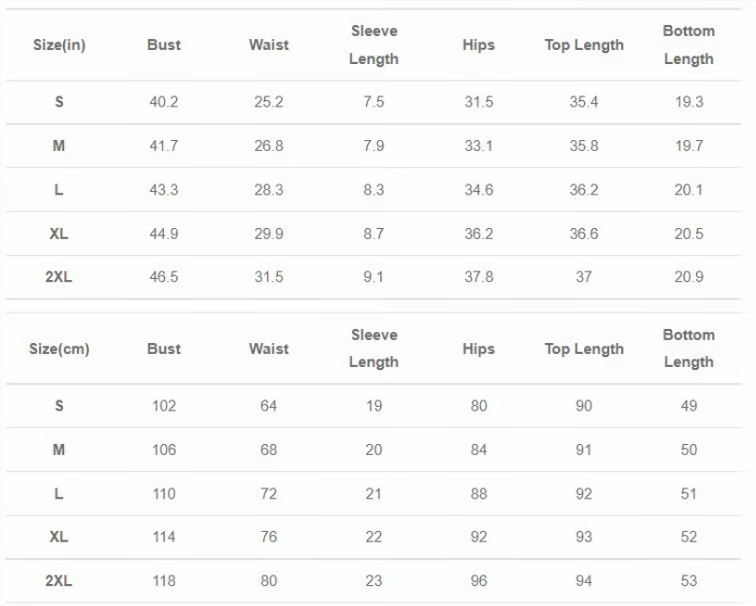Click top length value 37
756x606 pixels.
584,277
